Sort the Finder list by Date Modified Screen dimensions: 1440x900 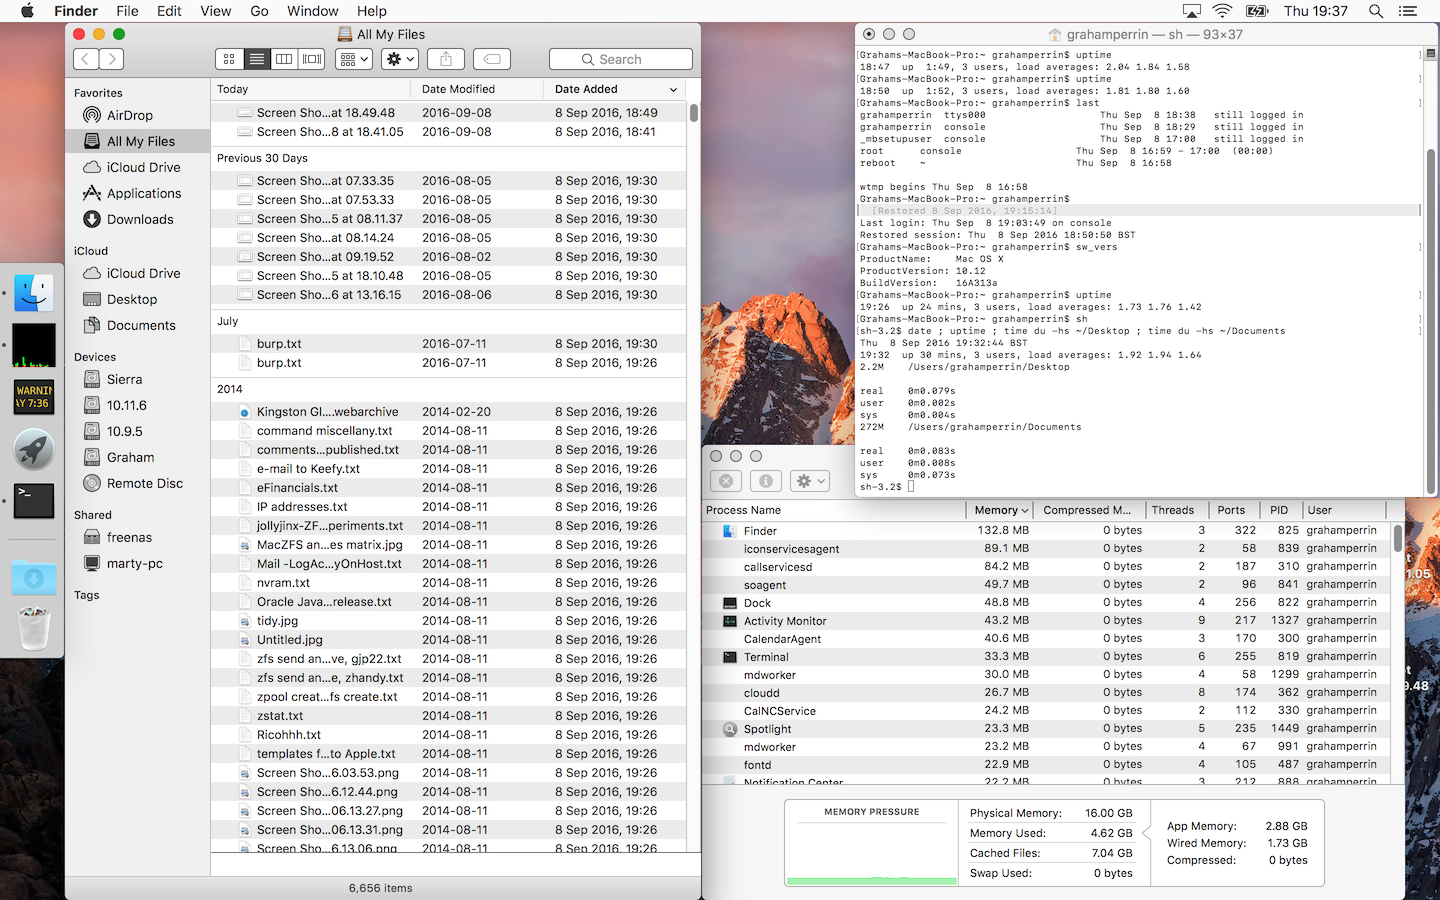click(478, 89)
